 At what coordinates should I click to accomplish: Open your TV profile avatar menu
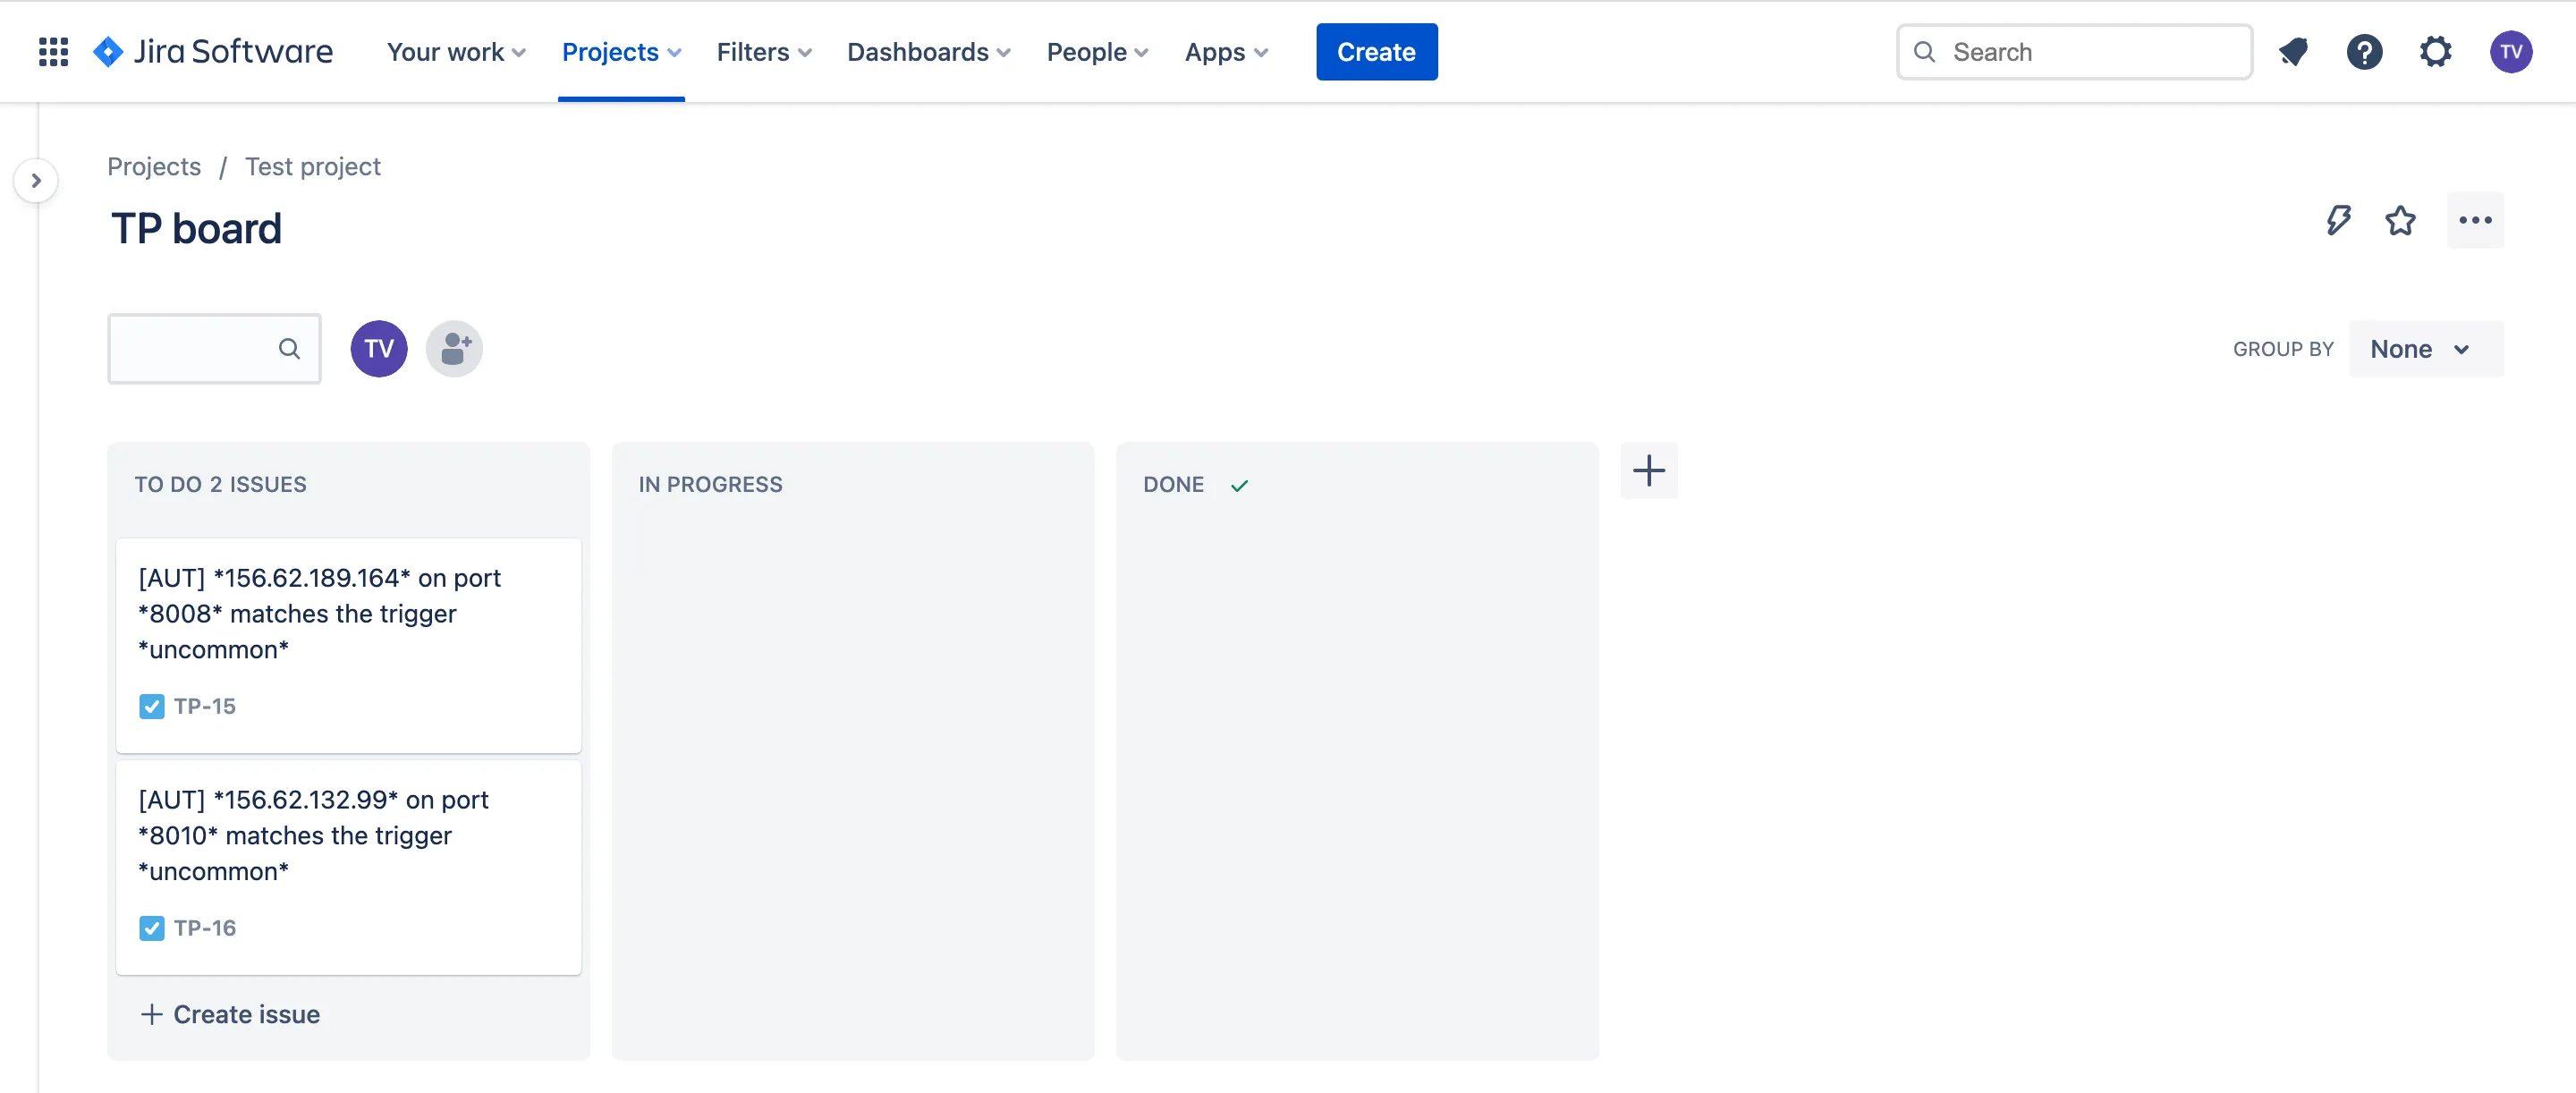pos(2511,51)
